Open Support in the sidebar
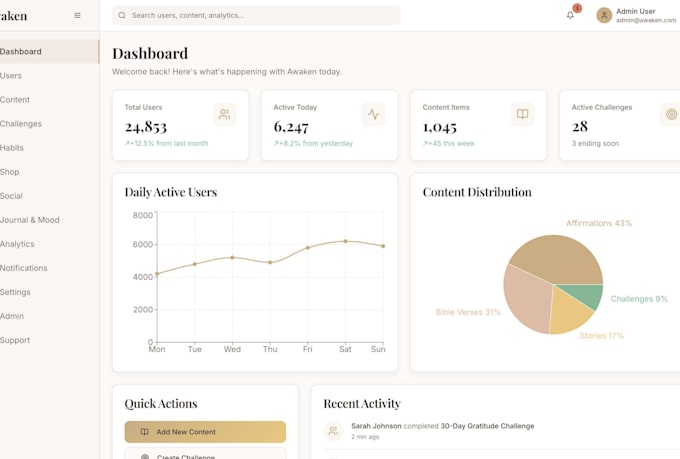 coord(49,341)
